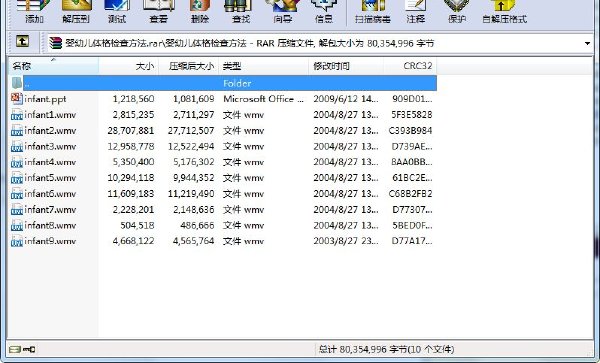Sort by 大小 column header
The image size is (600, 363).
pos(129,66)
